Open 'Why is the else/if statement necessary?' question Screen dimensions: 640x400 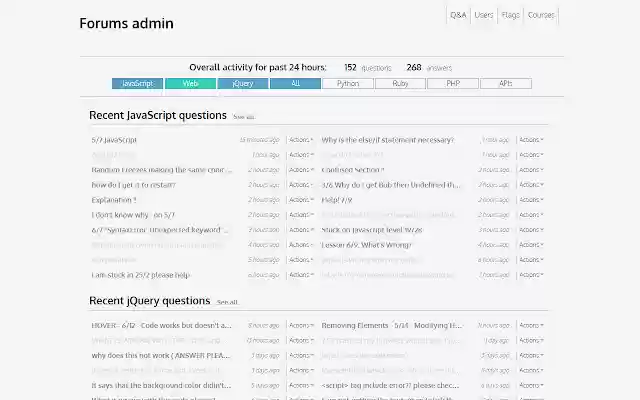click(388, 140)
